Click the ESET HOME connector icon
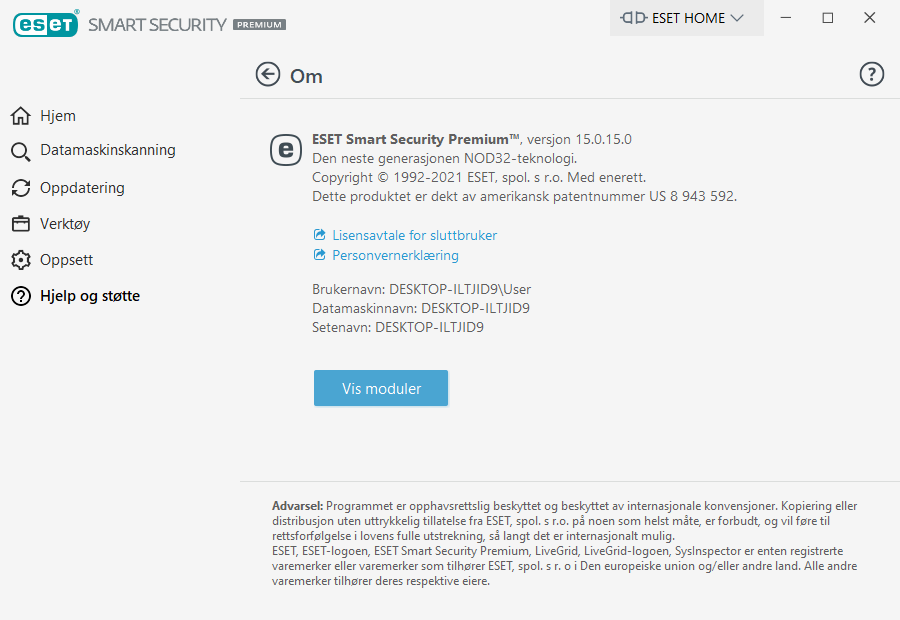Viewport: 900px width, 620px height. tap(634, 18)
